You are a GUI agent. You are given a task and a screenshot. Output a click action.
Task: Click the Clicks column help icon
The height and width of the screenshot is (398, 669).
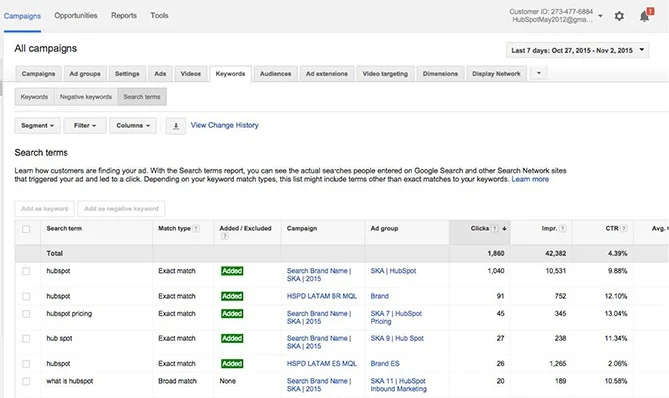click(x=495, y=229)
